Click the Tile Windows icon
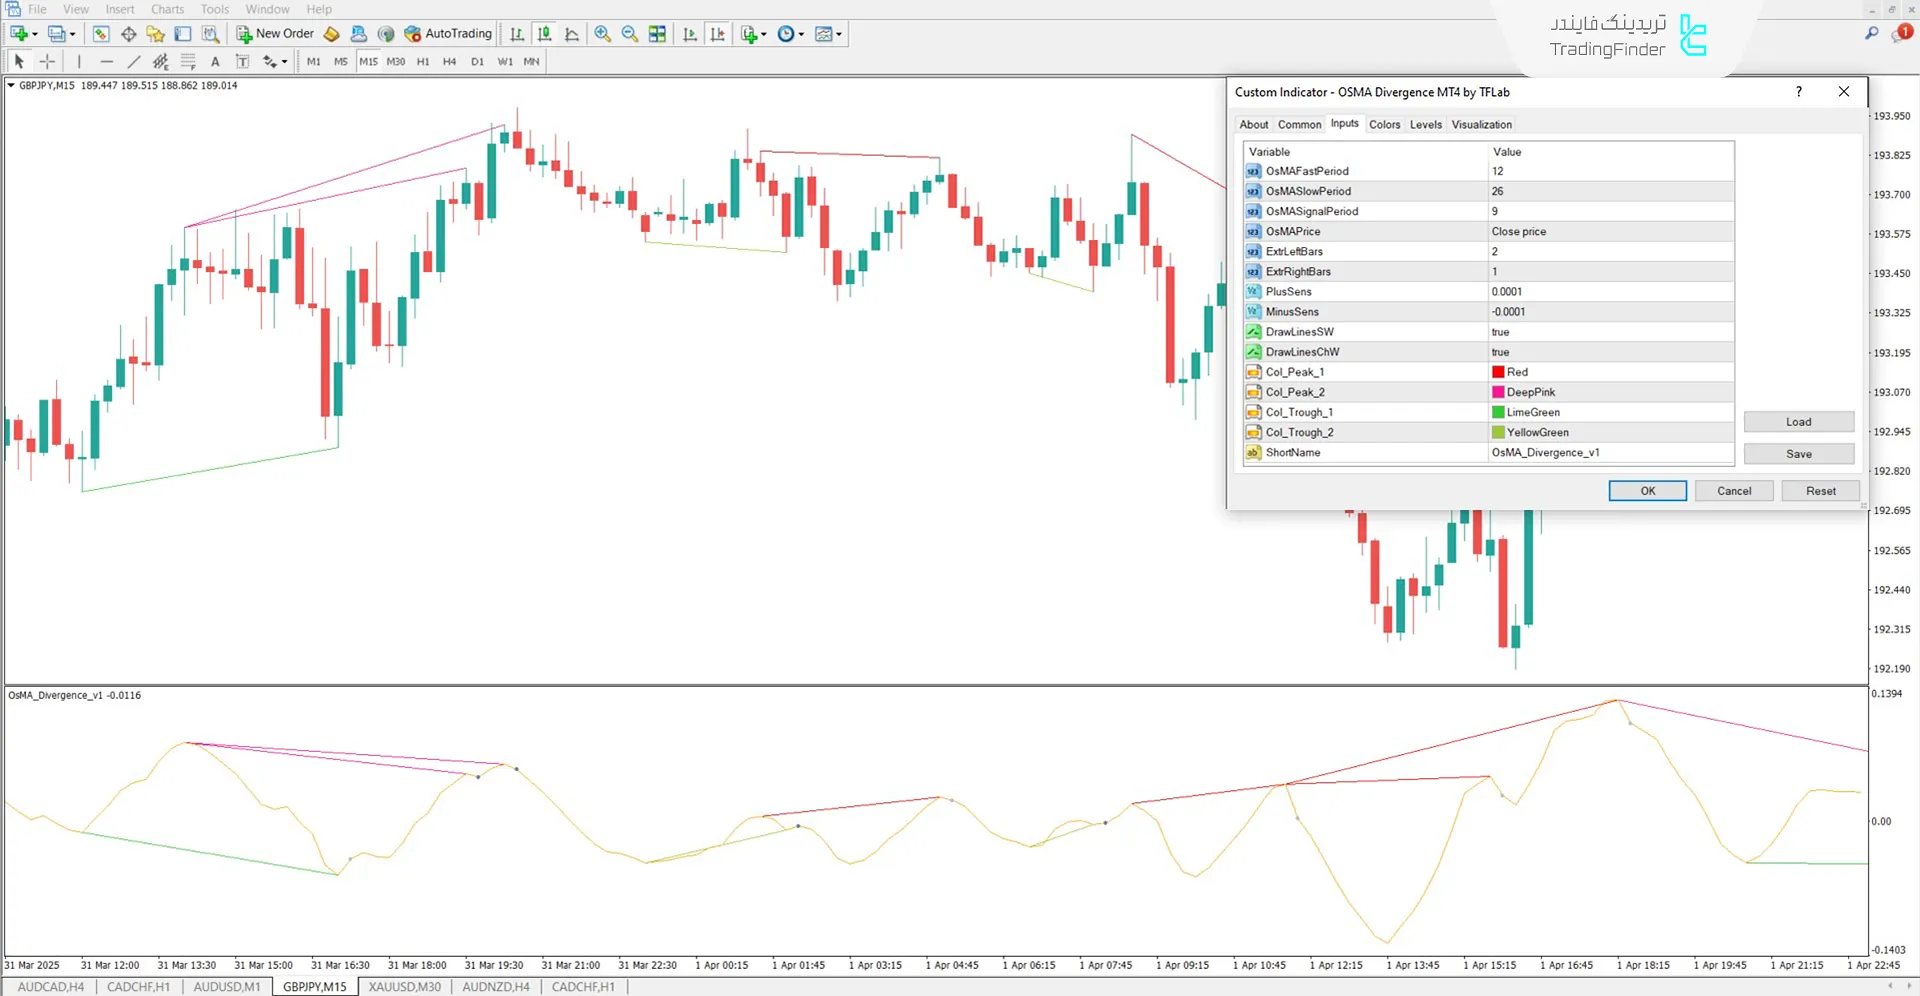1920x996 pixels. click(657, 33)
